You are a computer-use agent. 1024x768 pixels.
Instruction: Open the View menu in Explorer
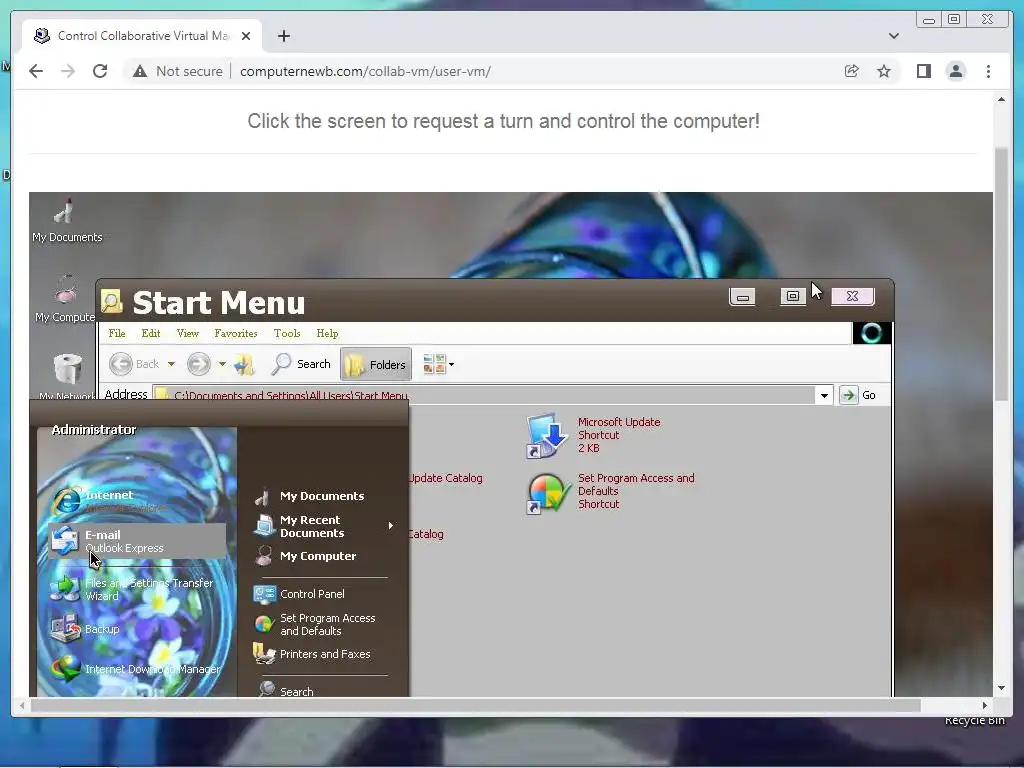click(x=187, y=333)
